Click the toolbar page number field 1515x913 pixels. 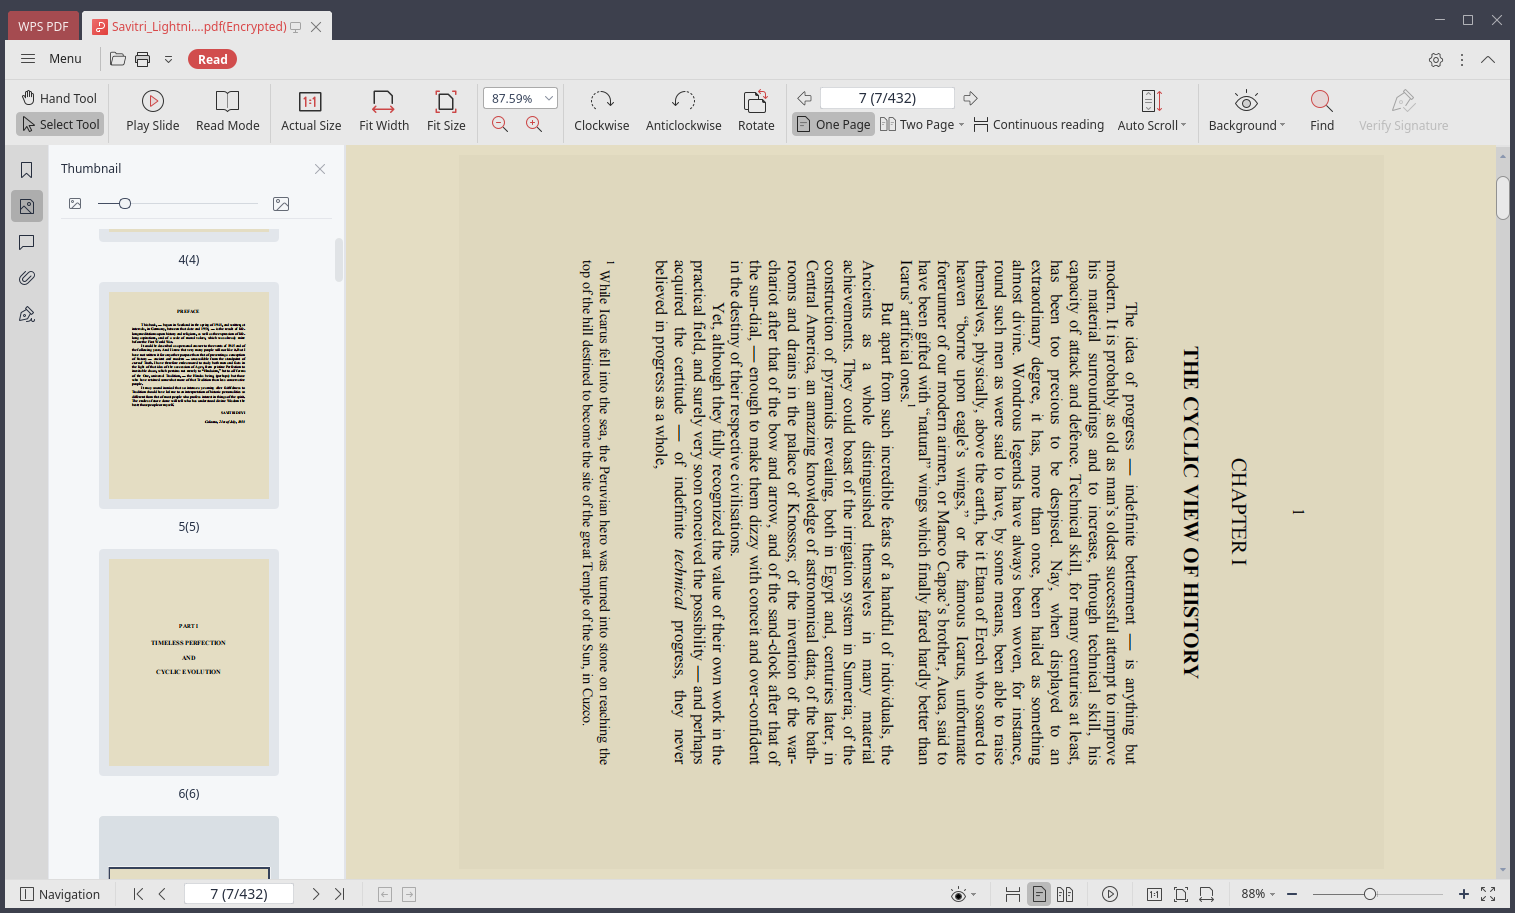click(x=887, y=98)
